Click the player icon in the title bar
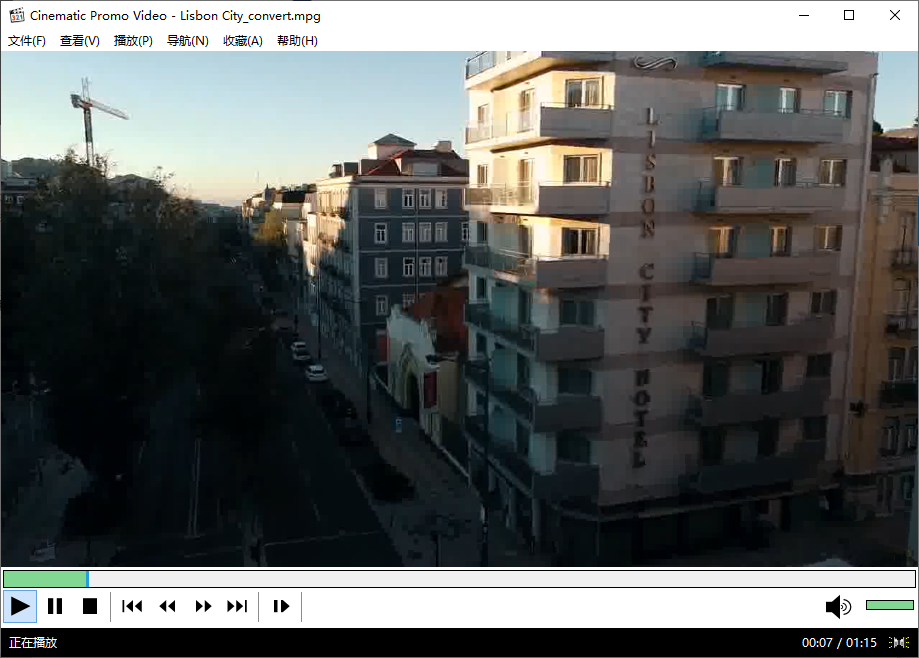 (17, 15)
